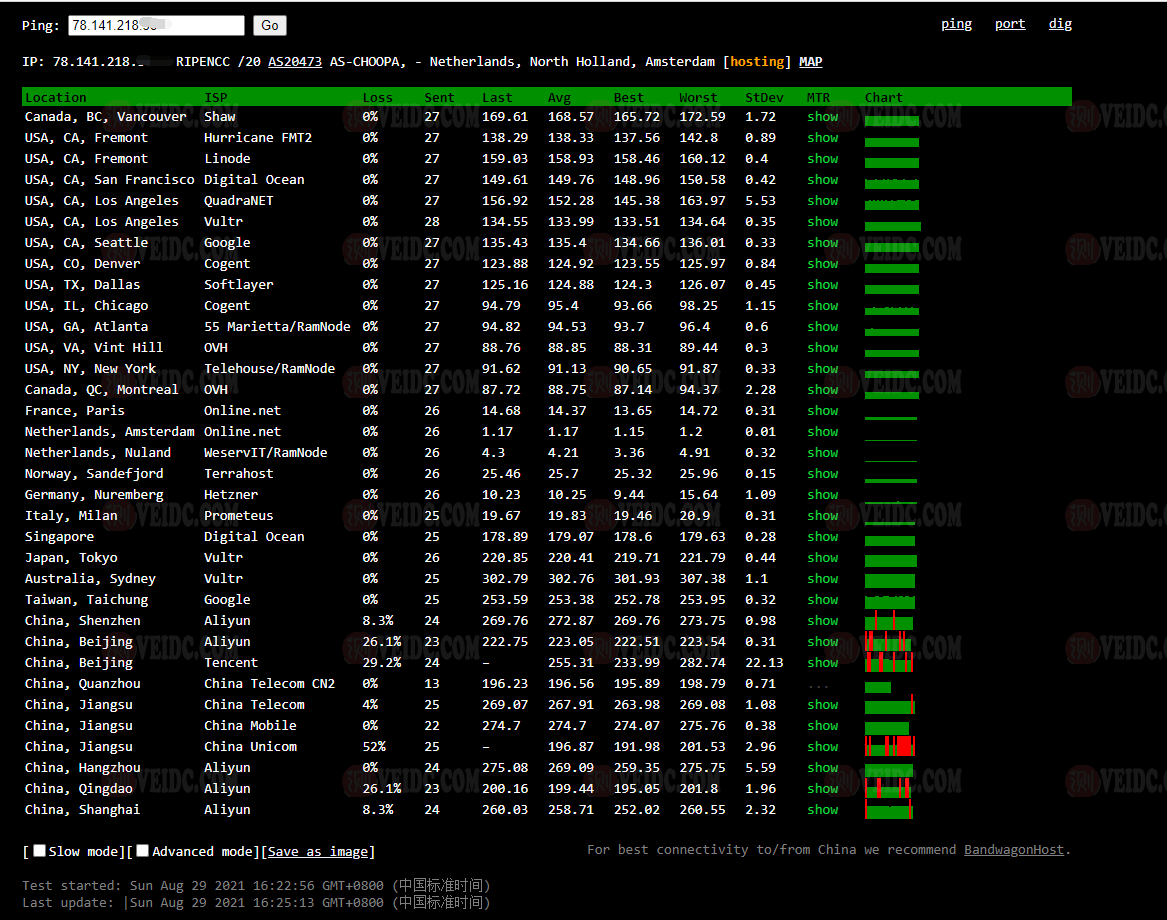Click the chart bar for Beijing Tencent
Viewport: 1167px width, 920px height.
889,663
